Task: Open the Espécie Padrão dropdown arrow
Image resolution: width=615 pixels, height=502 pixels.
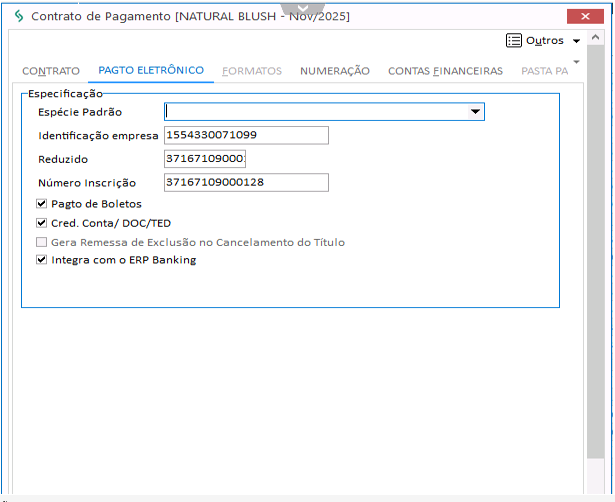Action: point(475,112)
